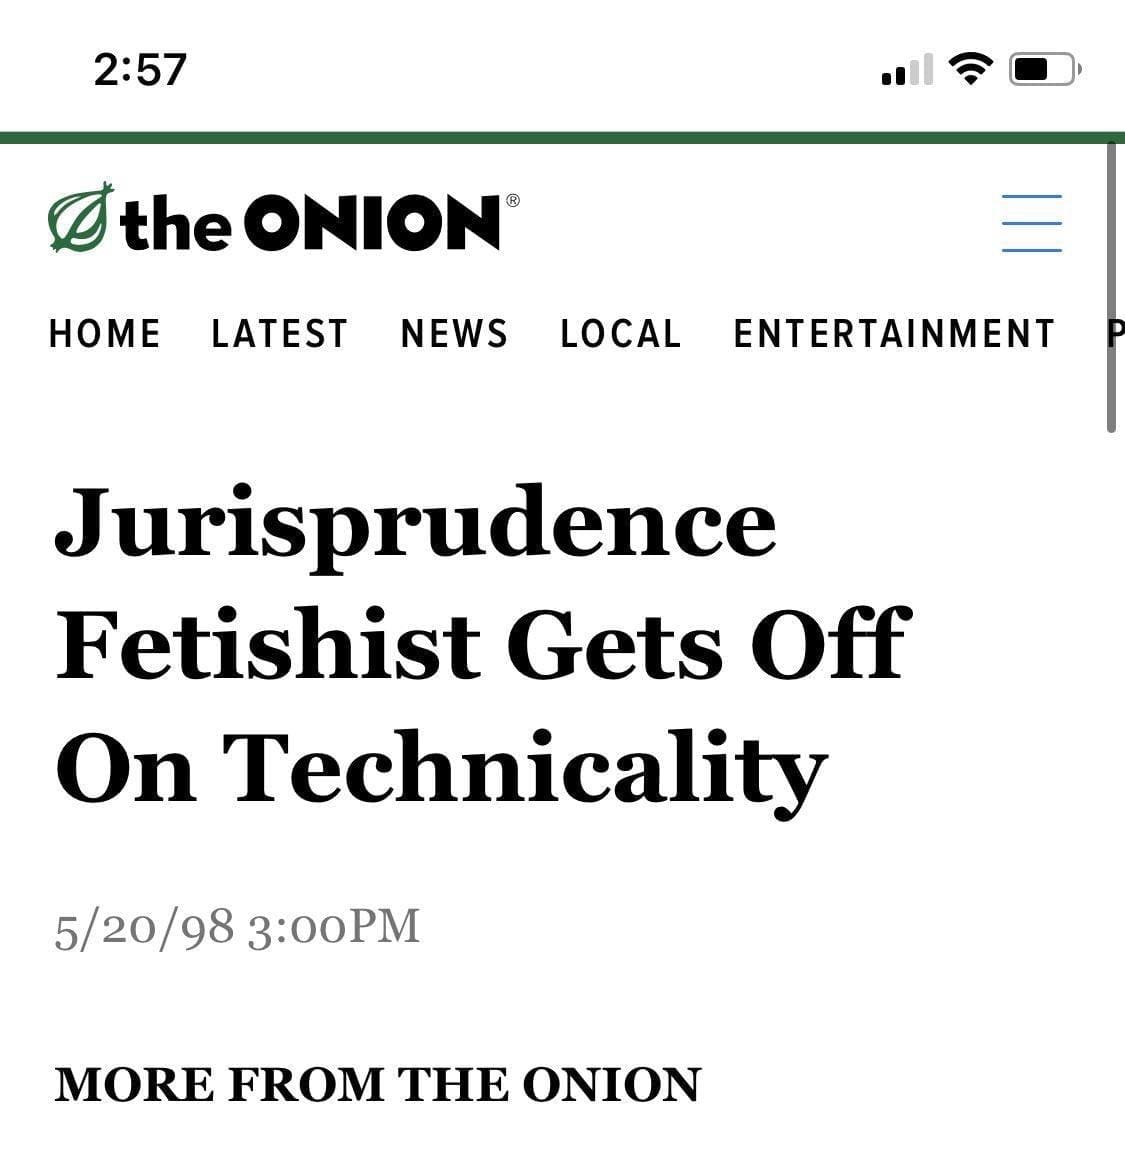Click the cut-off nav item after ENTERTAINMENT
This screenshot has width=1125, height=1161.
pos(1114,334)
